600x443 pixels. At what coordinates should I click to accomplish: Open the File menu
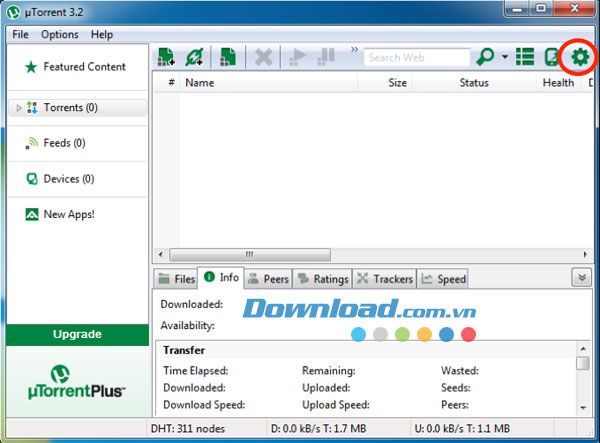[20, 34]
